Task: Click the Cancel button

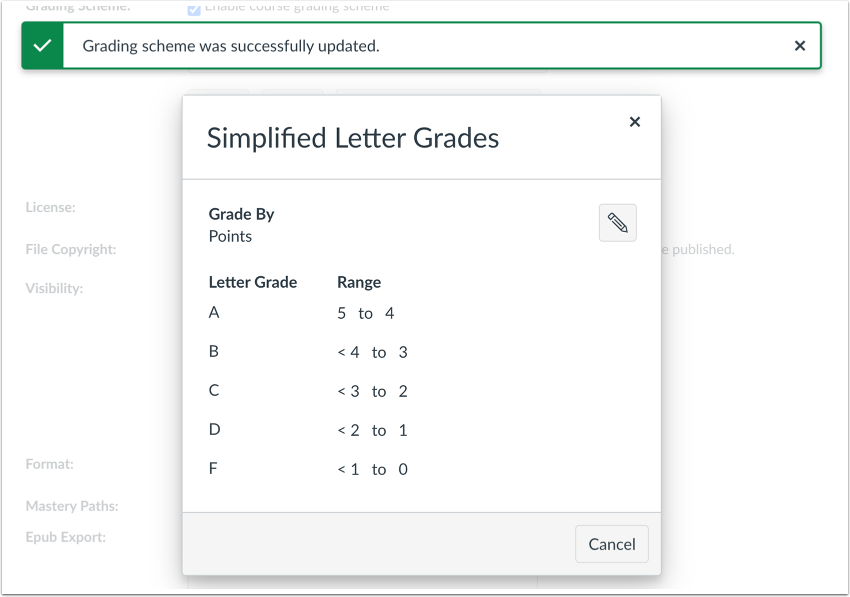Action: (611, 544)
